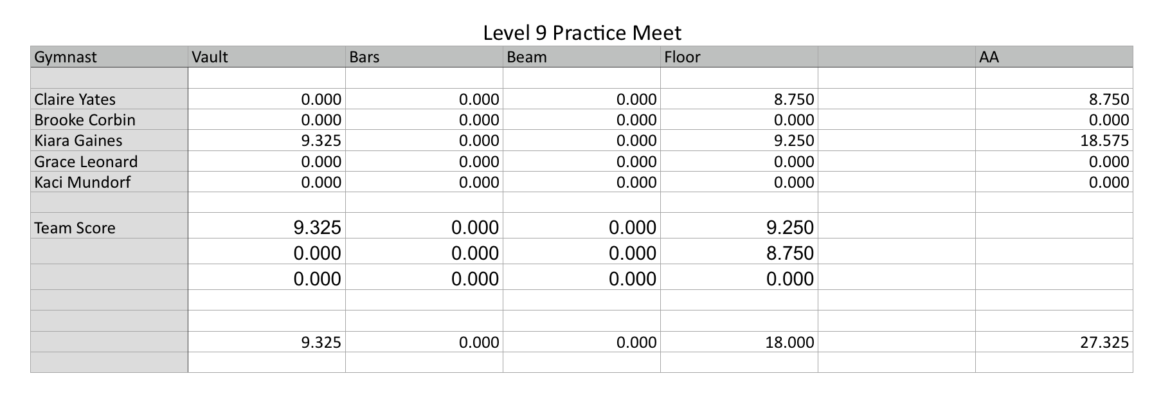Click the Gymnast column header cell

click(109, 57)
